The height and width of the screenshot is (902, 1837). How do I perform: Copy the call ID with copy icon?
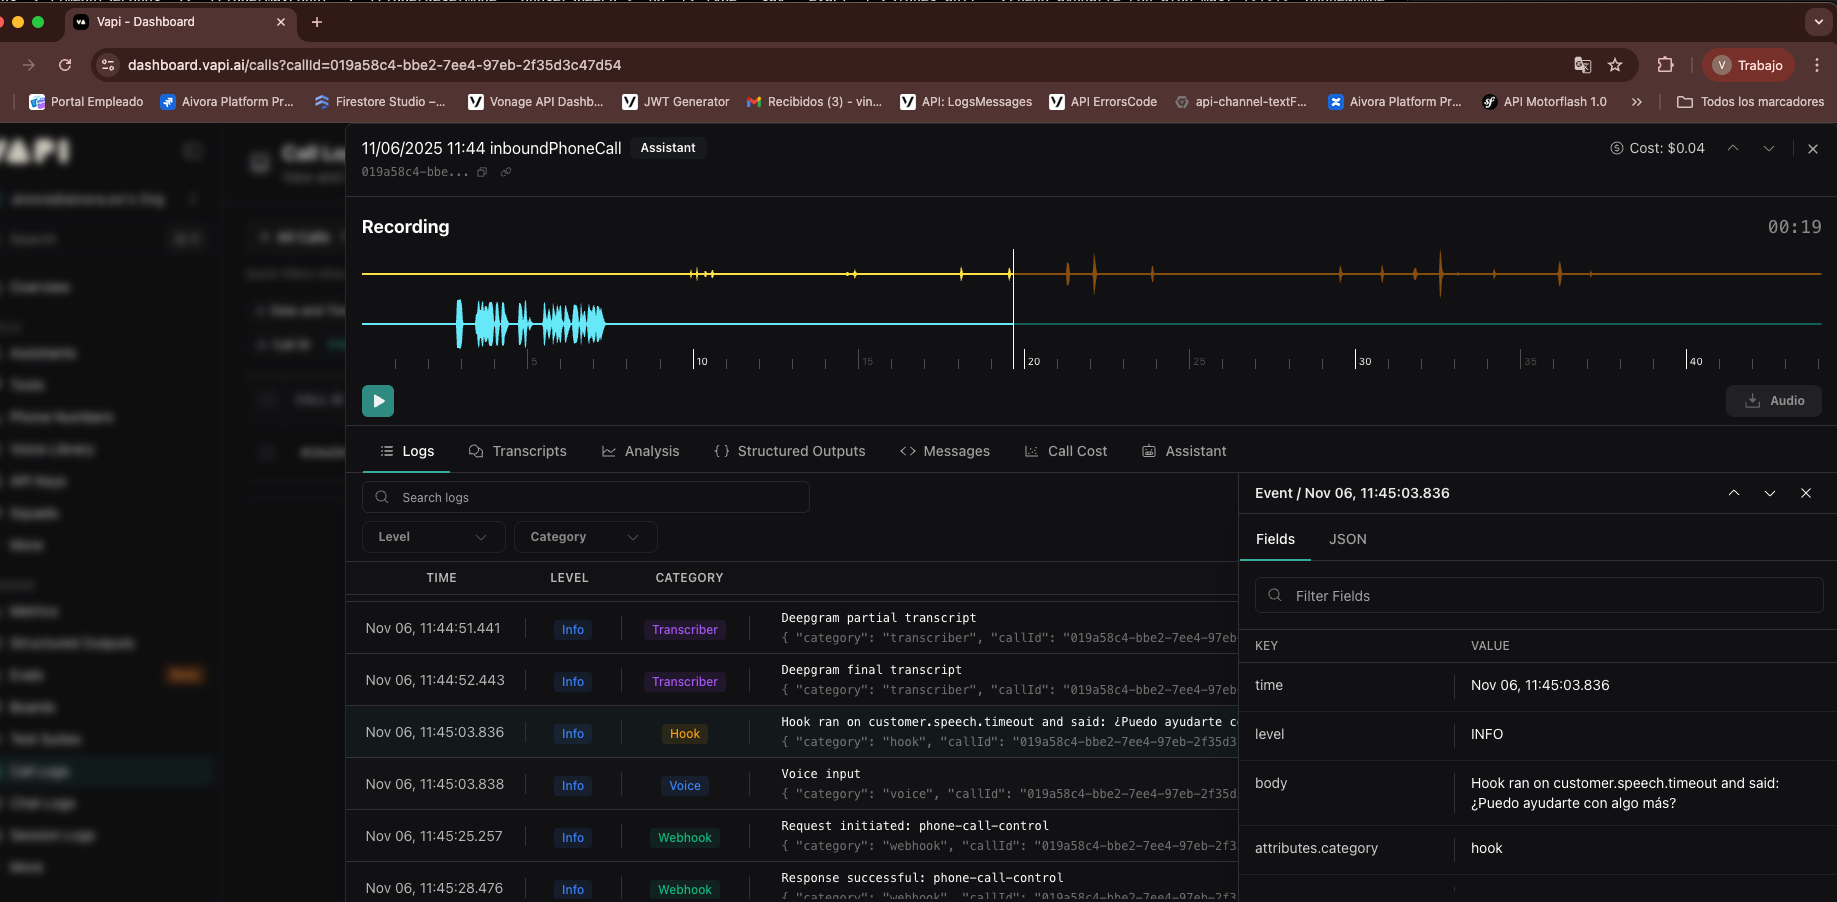point(482,172)
